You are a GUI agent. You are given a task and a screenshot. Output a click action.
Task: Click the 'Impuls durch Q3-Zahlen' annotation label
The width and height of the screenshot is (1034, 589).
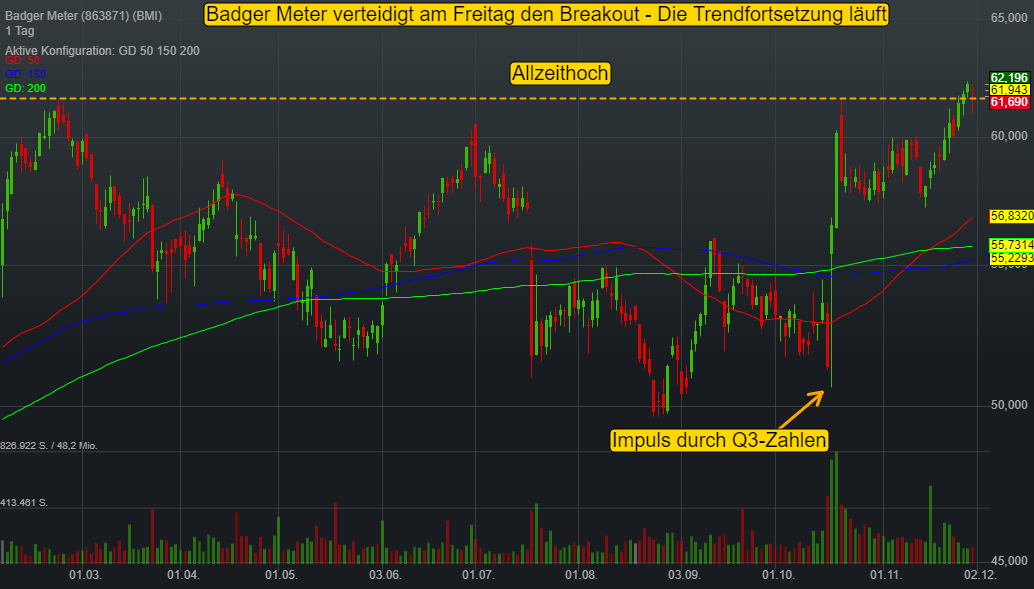pos(719,440)
